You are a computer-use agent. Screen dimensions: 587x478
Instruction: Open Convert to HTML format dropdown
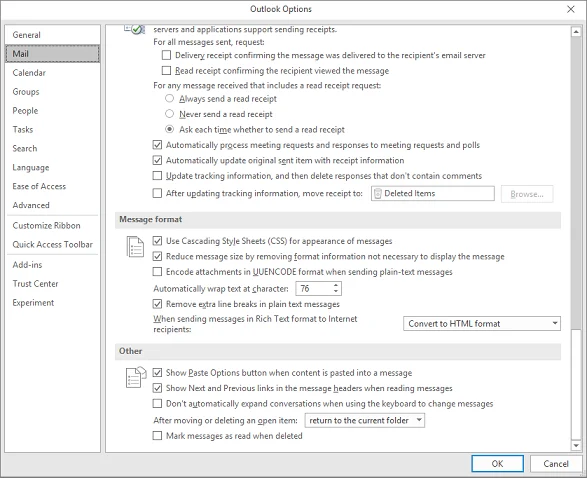pos(482,323)
